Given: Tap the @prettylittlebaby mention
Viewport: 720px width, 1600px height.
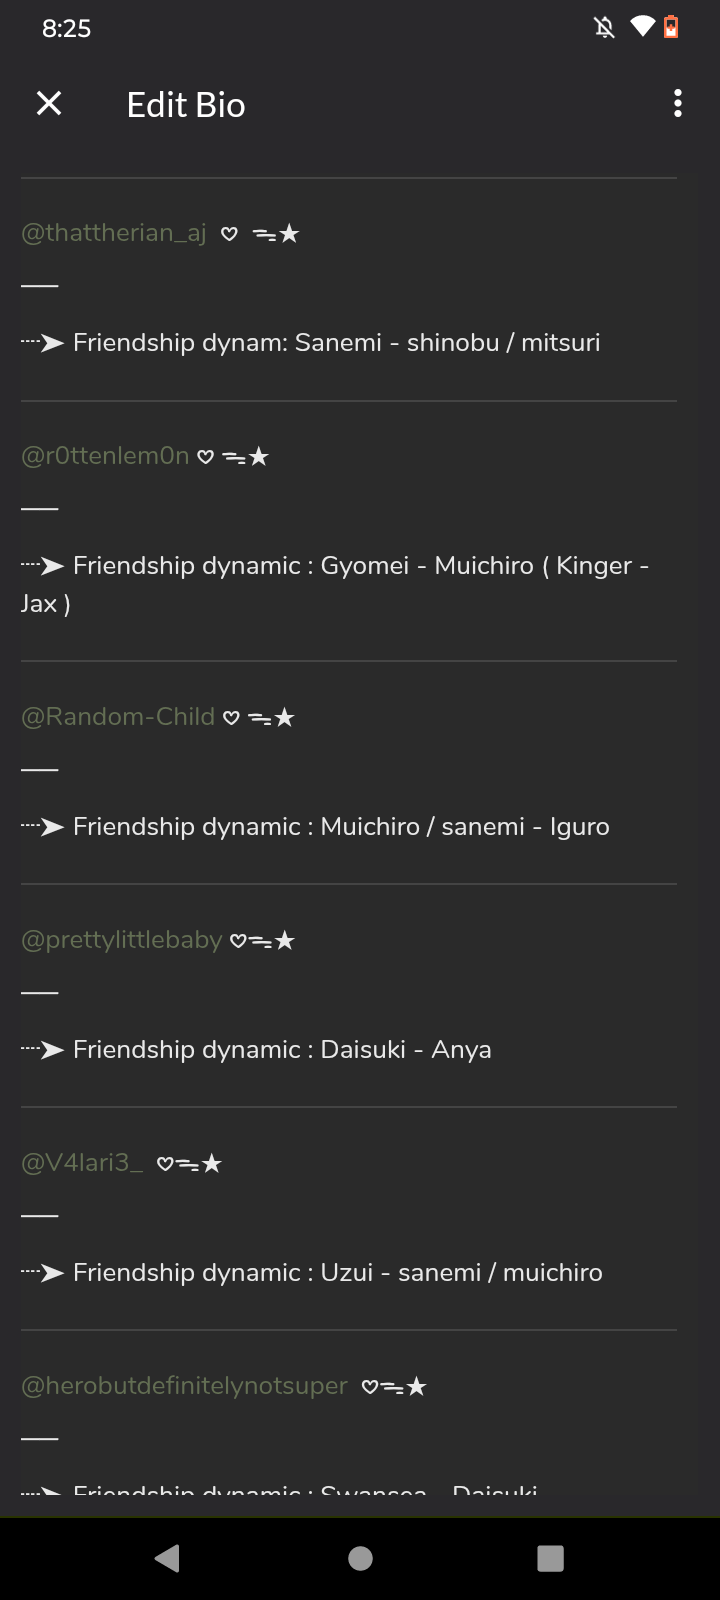Looking at the screenshot, I should coord(122,940).
